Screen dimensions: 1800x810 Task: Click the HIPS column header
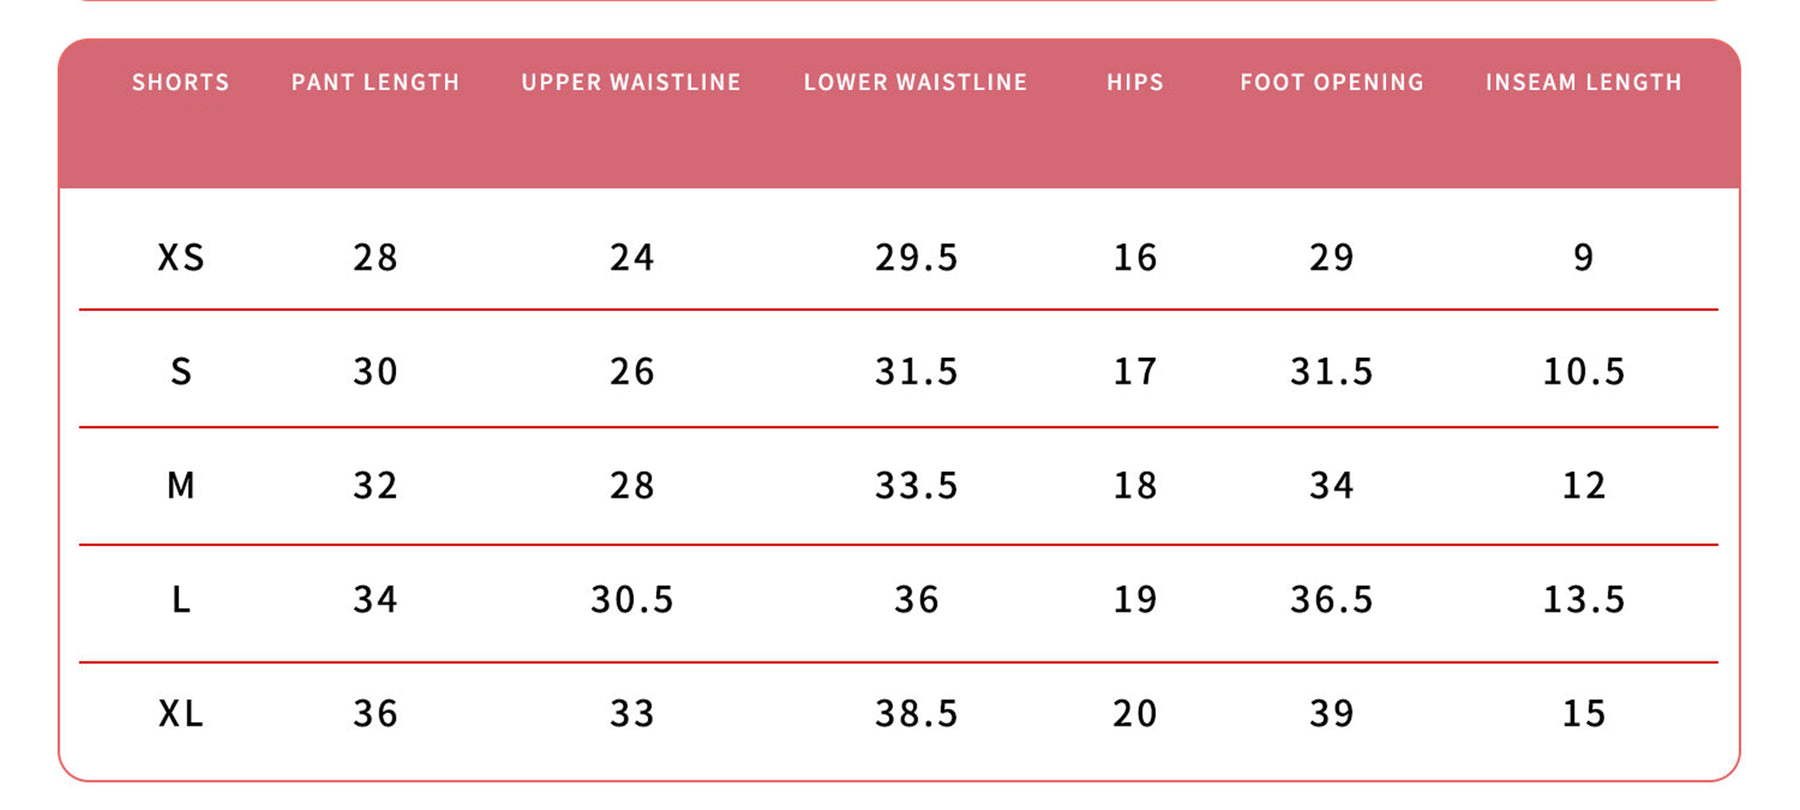[x=1135, y=82]
